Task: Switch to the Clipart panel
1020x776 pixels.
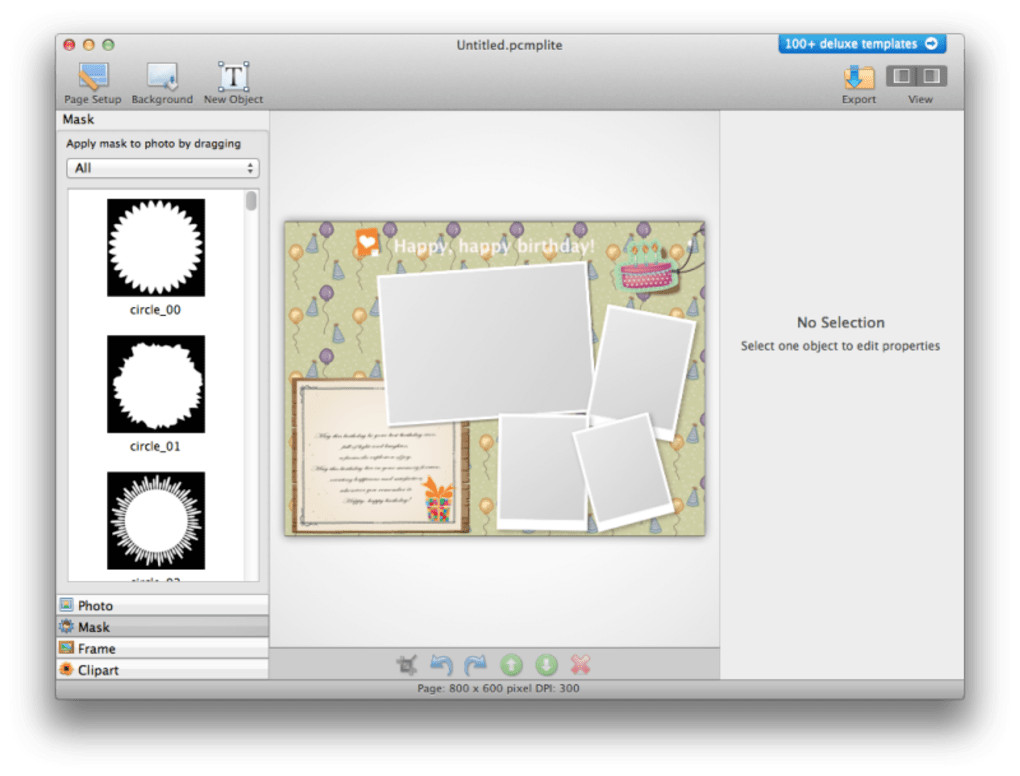Action: tap(162, 670)
